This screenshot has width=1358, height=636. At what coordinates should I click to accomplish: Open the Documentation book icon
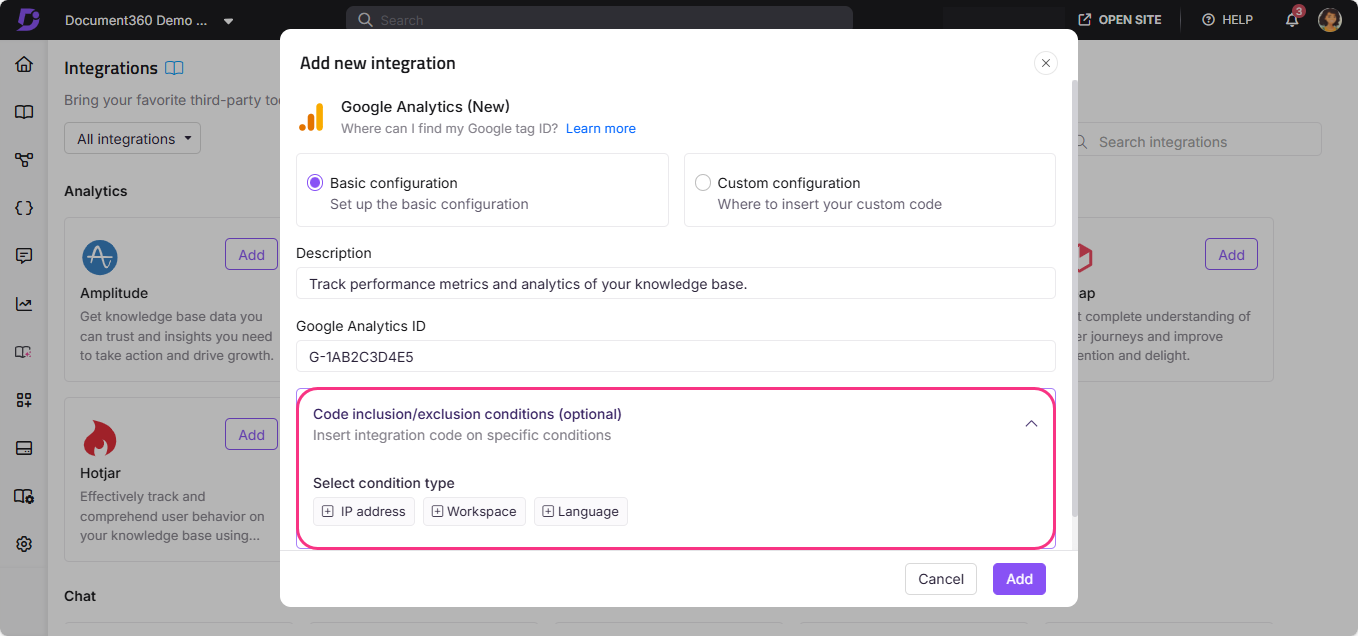tap(23, 111)
